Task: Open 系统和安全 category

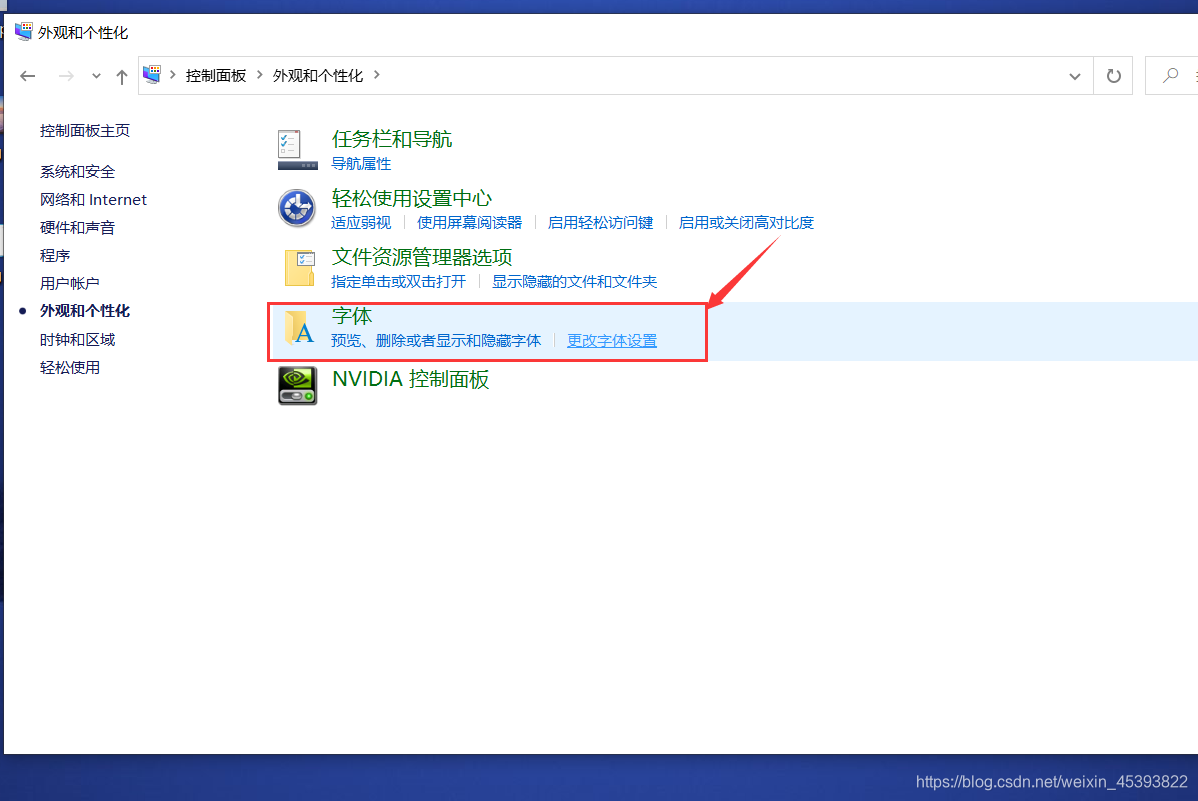Action: [77, 172]
